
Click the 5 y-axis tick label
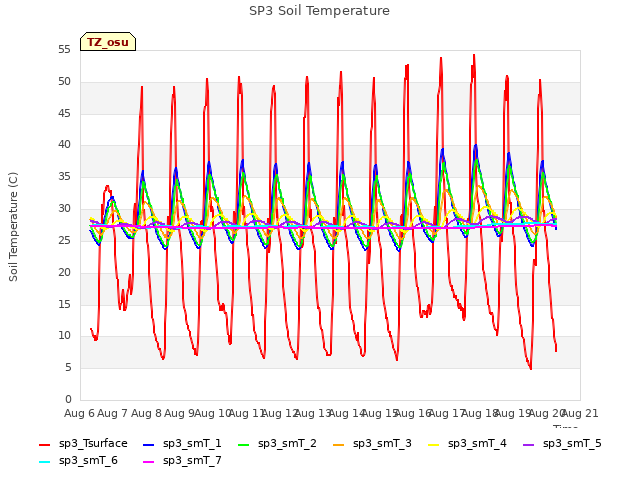pos(68,368)
